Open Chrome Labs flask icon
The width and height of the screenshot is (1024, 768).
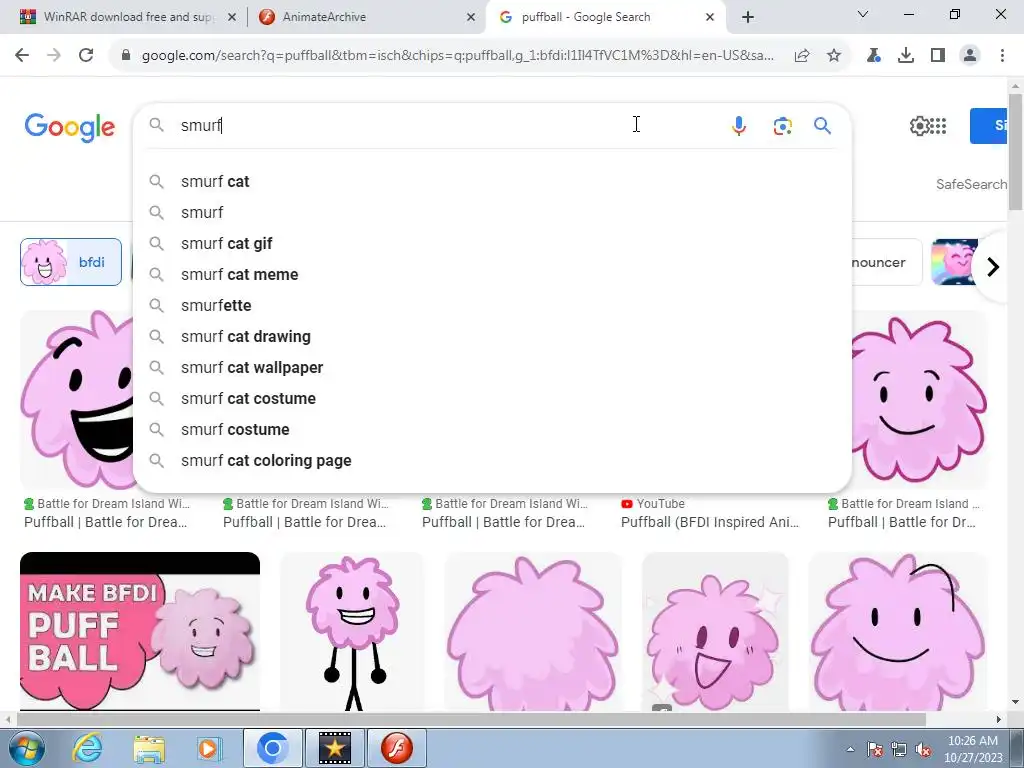873,56
